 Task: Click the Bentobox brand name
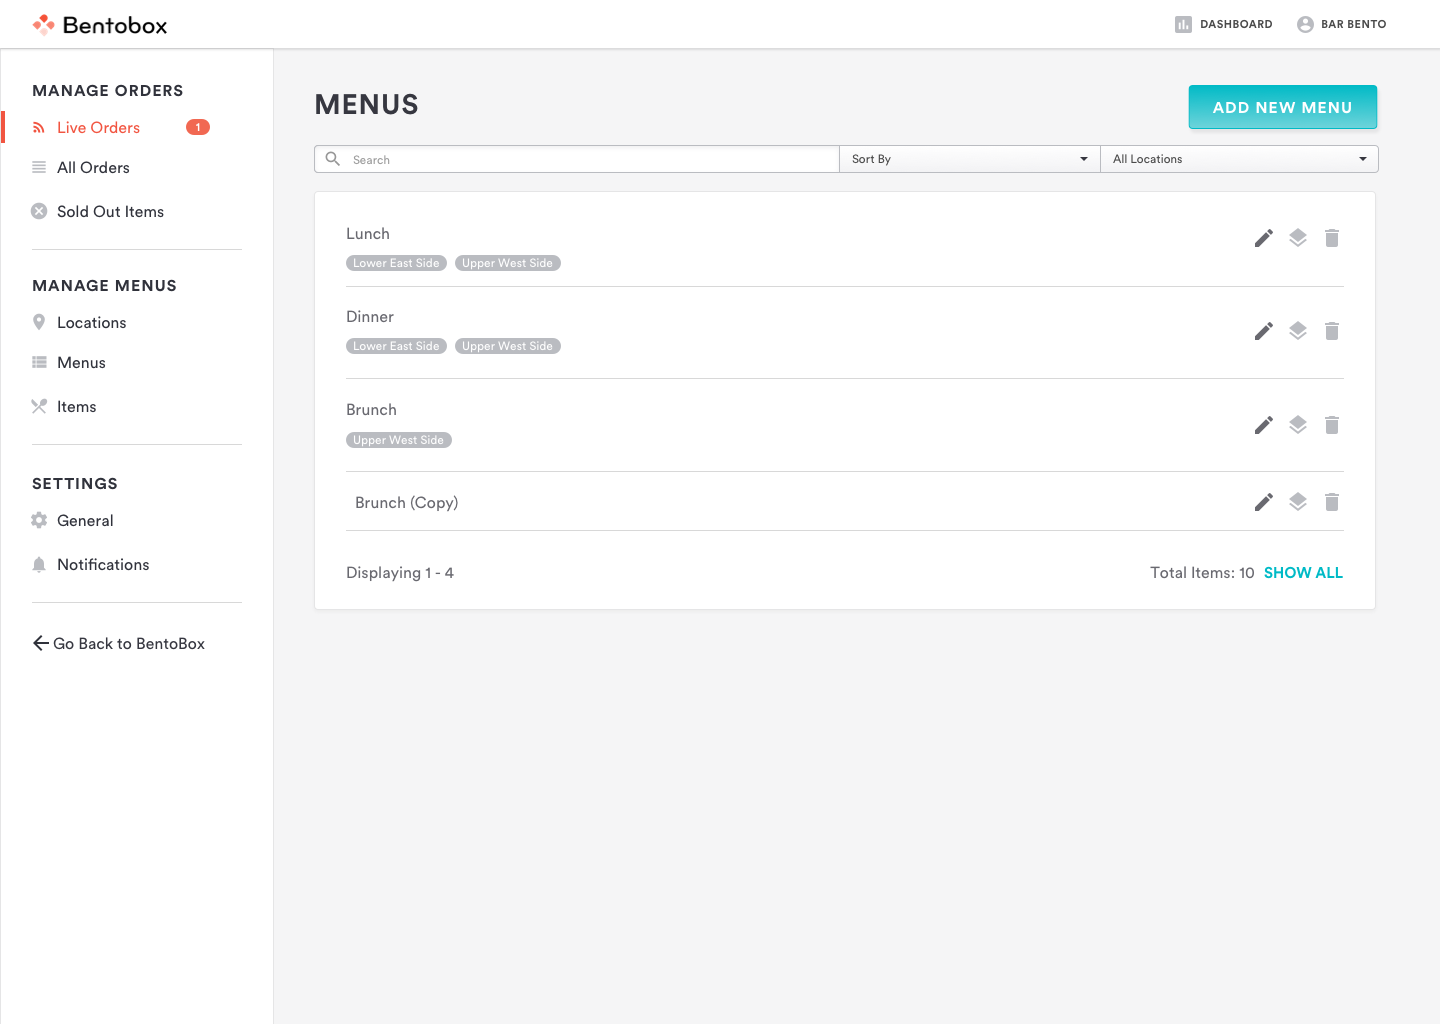[x=115, y=25]
